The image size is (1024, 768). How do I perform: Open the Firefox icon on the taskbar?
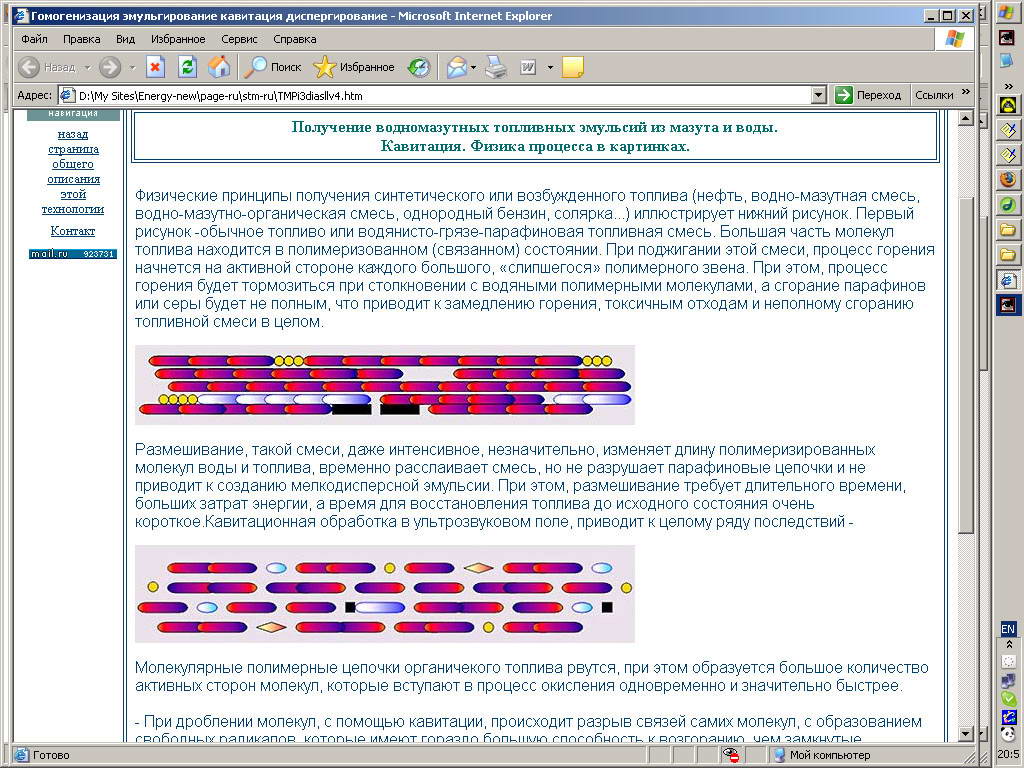pyautogui.click(x=1008, y=178)
